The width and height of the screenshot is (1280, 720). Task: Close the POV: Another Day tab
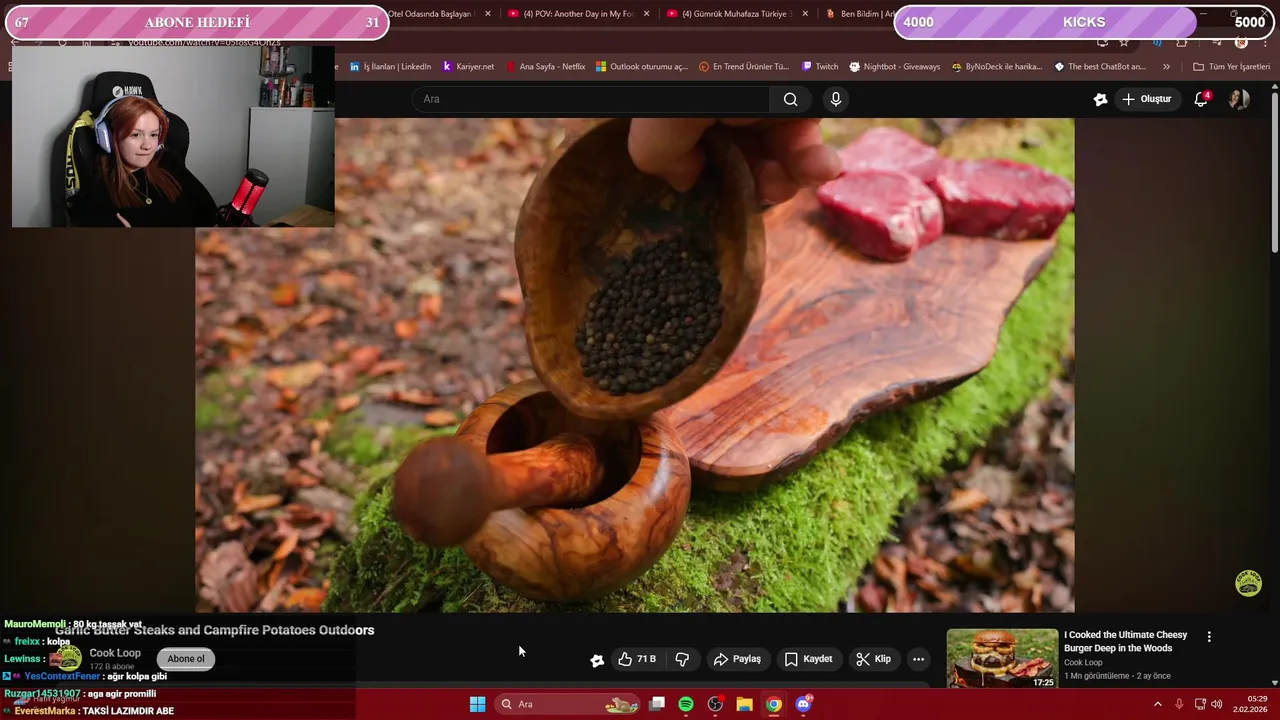tap(646, 14)
